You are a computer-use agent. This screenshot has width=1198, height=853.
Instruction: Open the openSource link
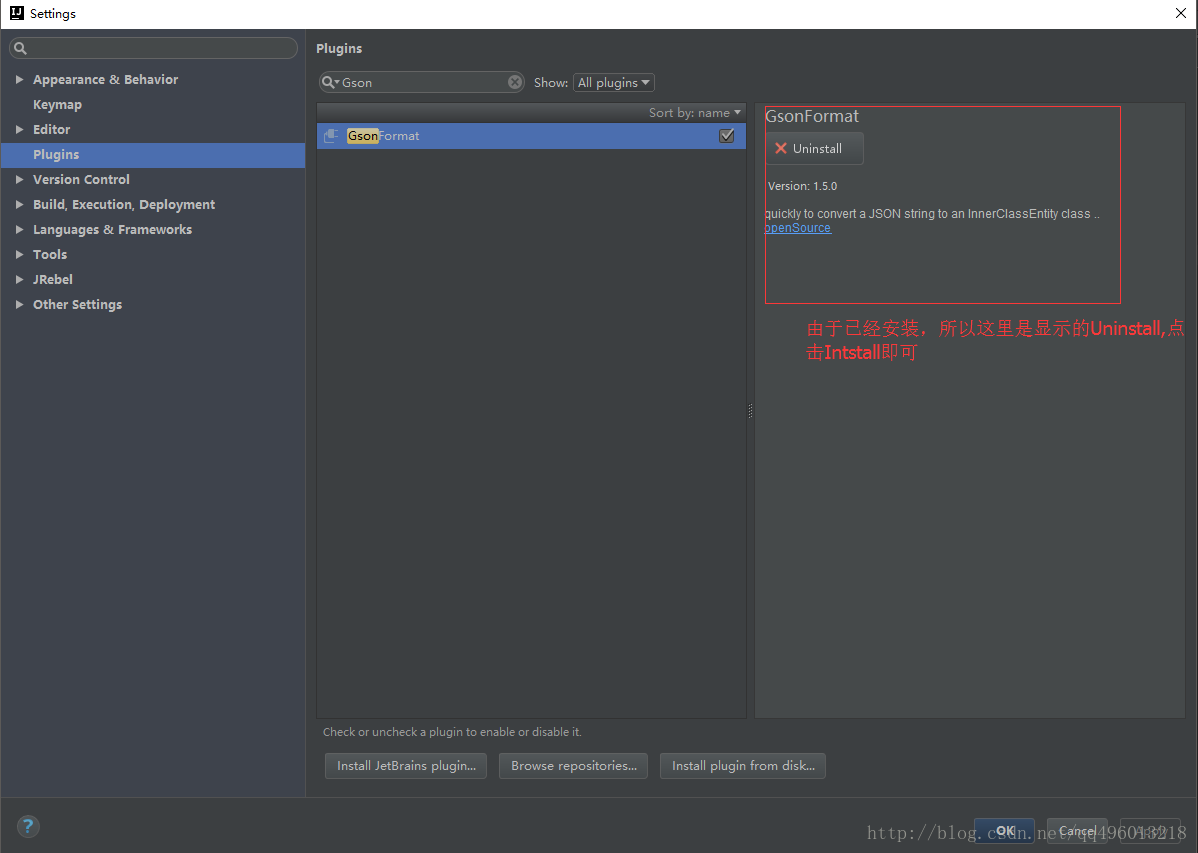pos(797,228)
